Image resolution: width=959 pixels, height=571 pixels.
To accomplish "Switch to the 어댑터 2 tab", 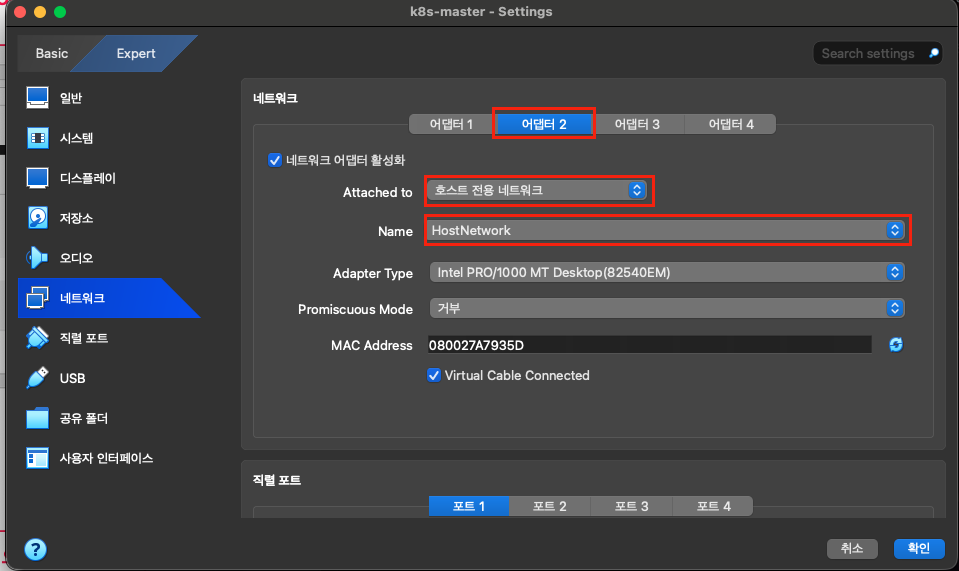I will [x=544, y=124].
